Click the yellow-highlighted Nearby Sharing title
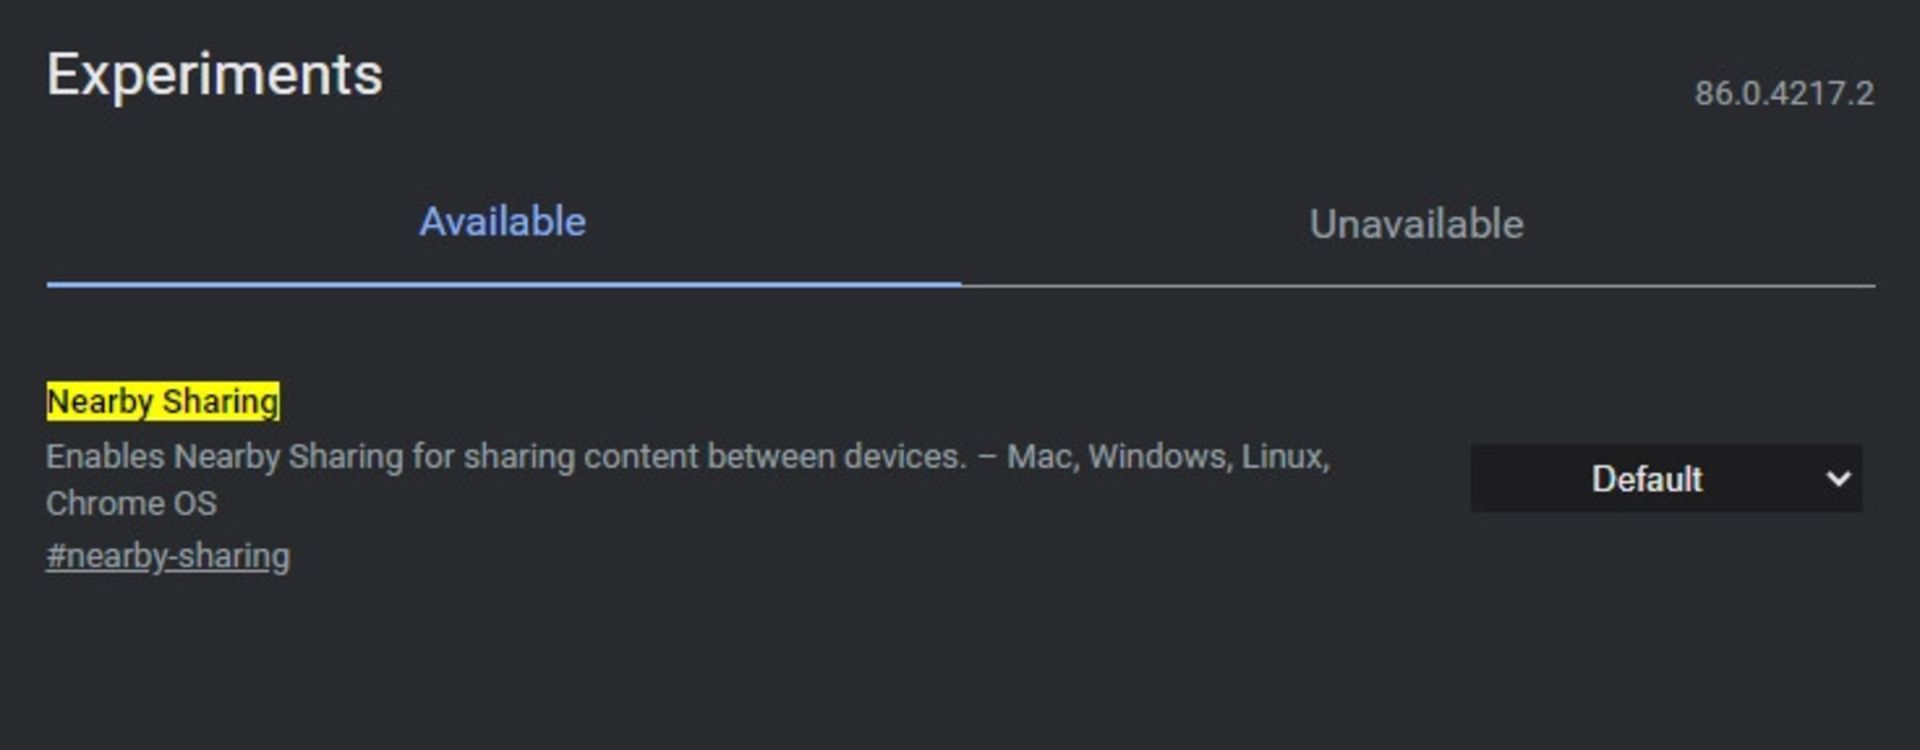Viewport: 1920px width, 750px height. point(163,401)
